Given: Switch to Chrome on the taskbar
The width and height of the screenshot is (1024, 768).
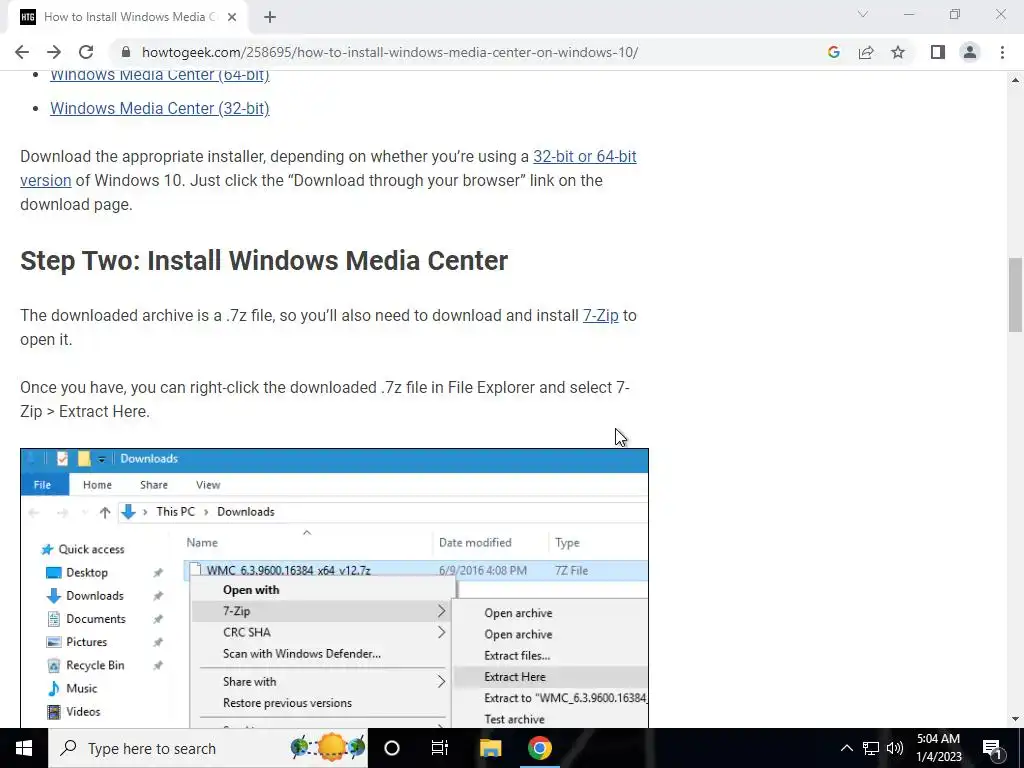Looking at the screenshot, I should click(x=539, y=748).
